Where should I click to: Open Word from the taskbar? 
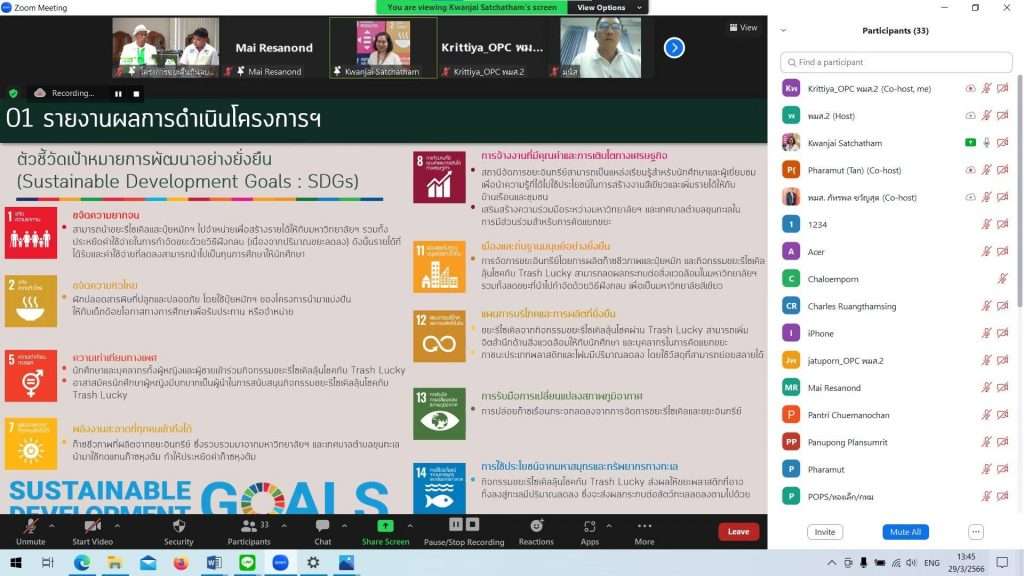click(214, 562)
